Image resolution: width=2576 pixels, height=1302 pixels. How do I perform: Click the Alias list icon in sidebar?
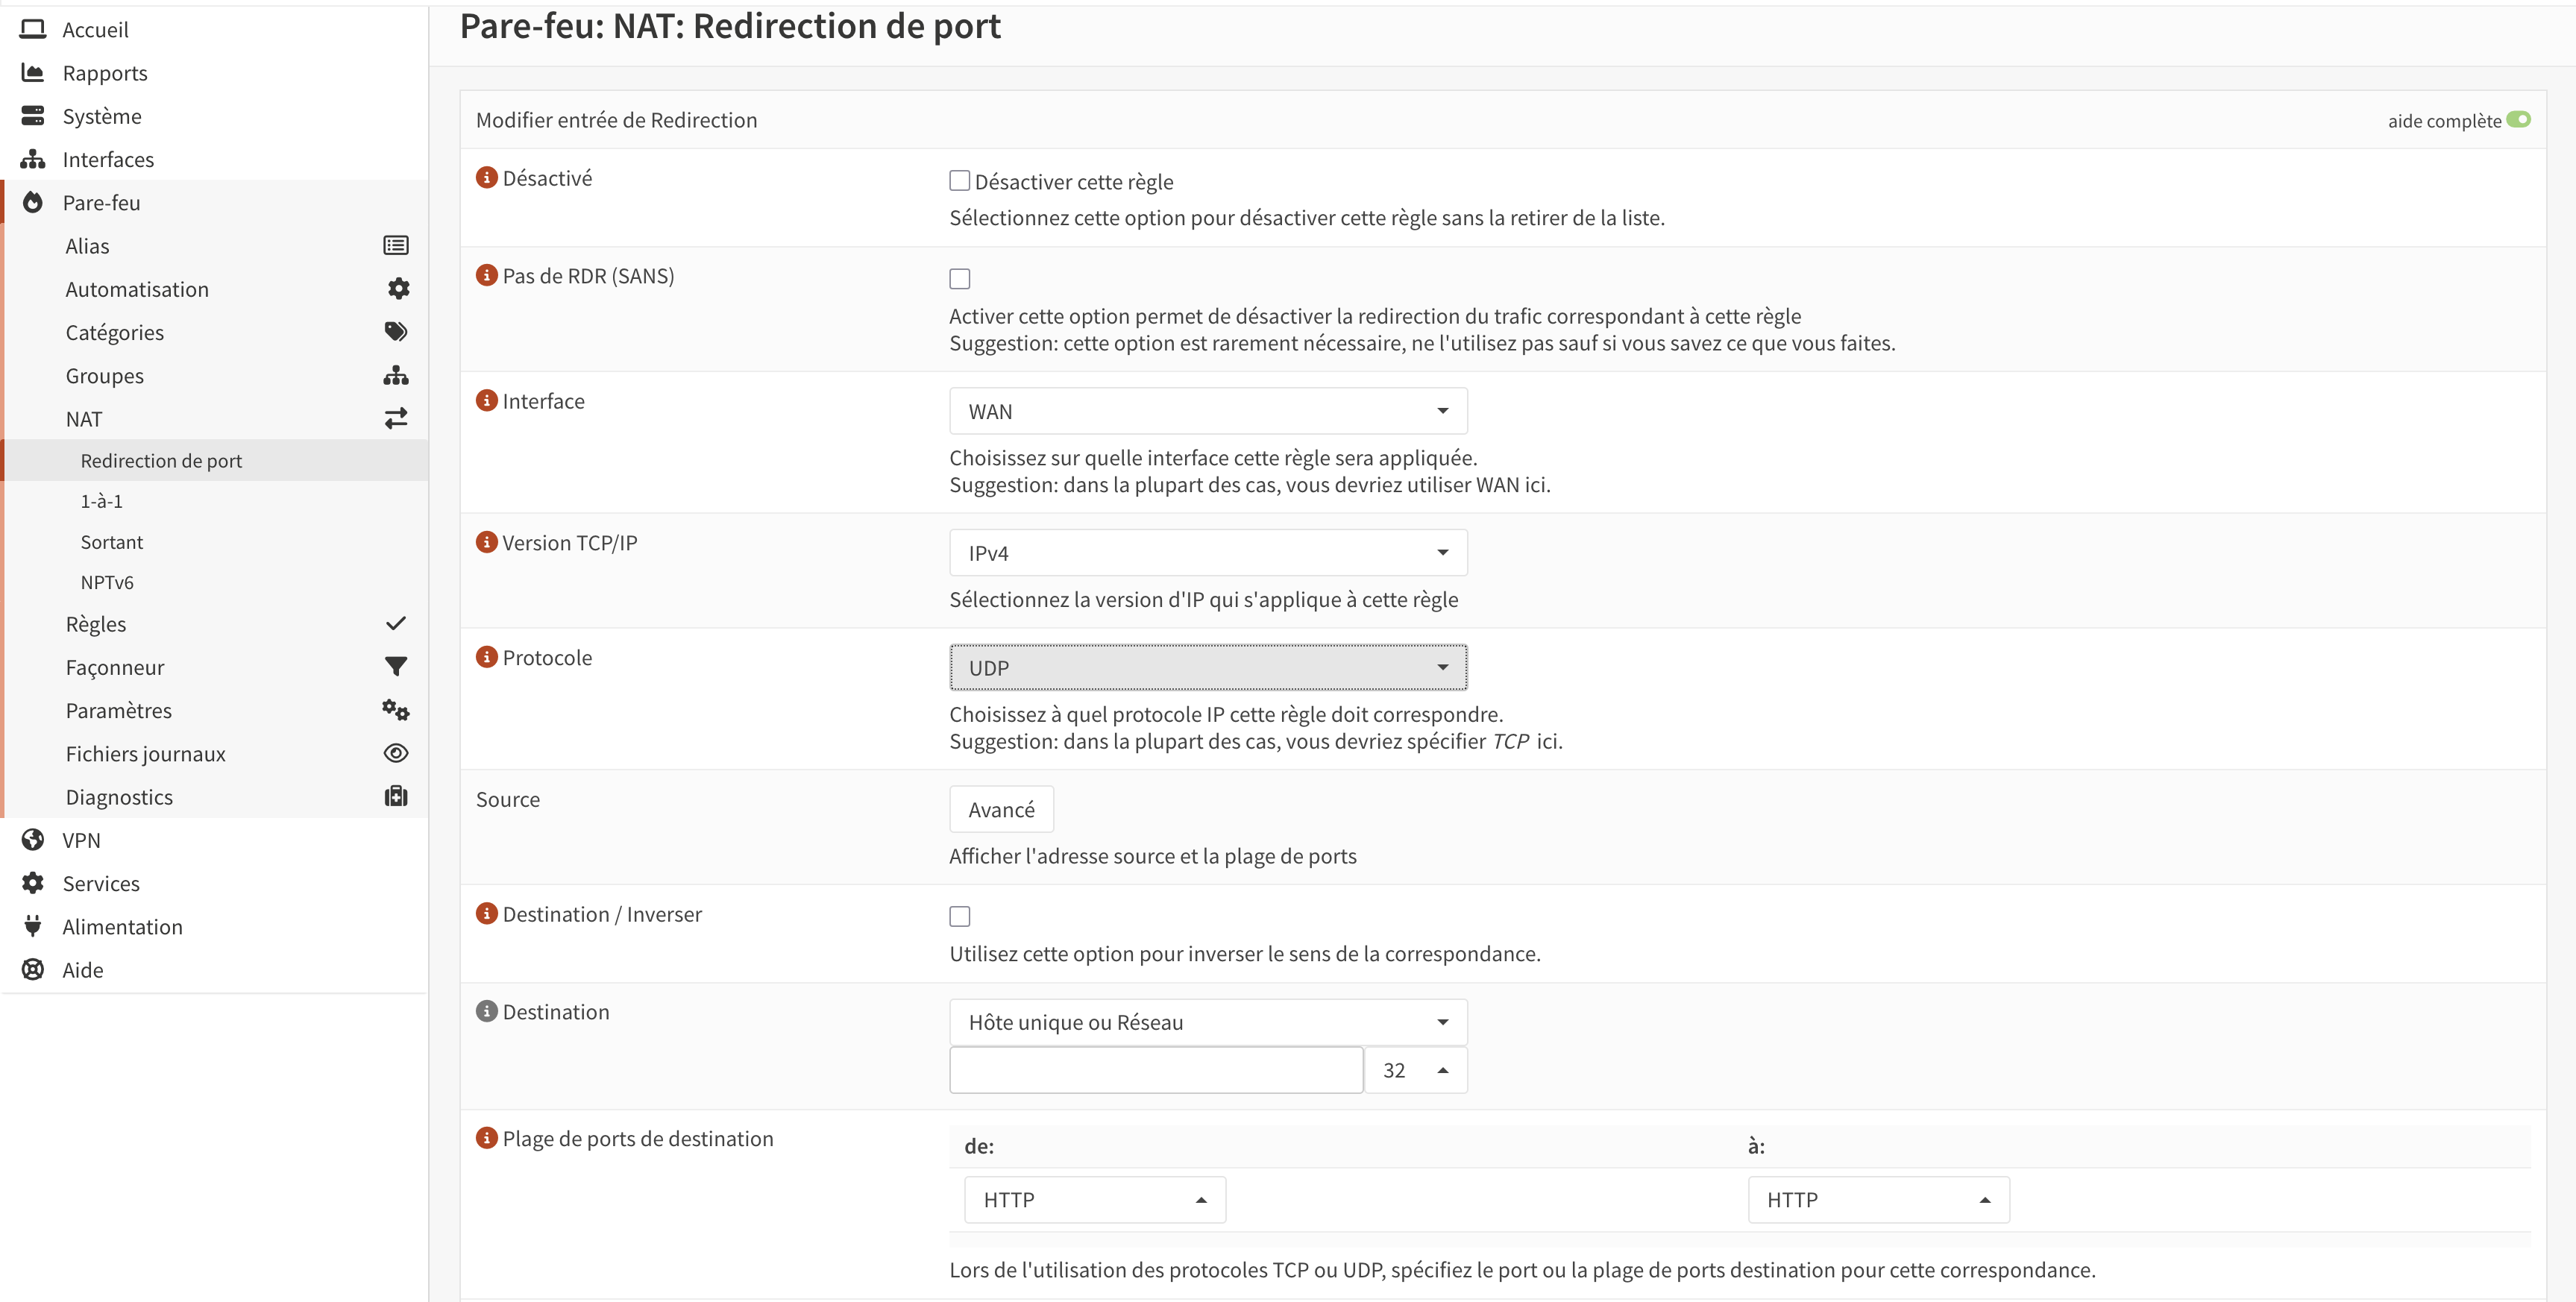tap(396, 245)
